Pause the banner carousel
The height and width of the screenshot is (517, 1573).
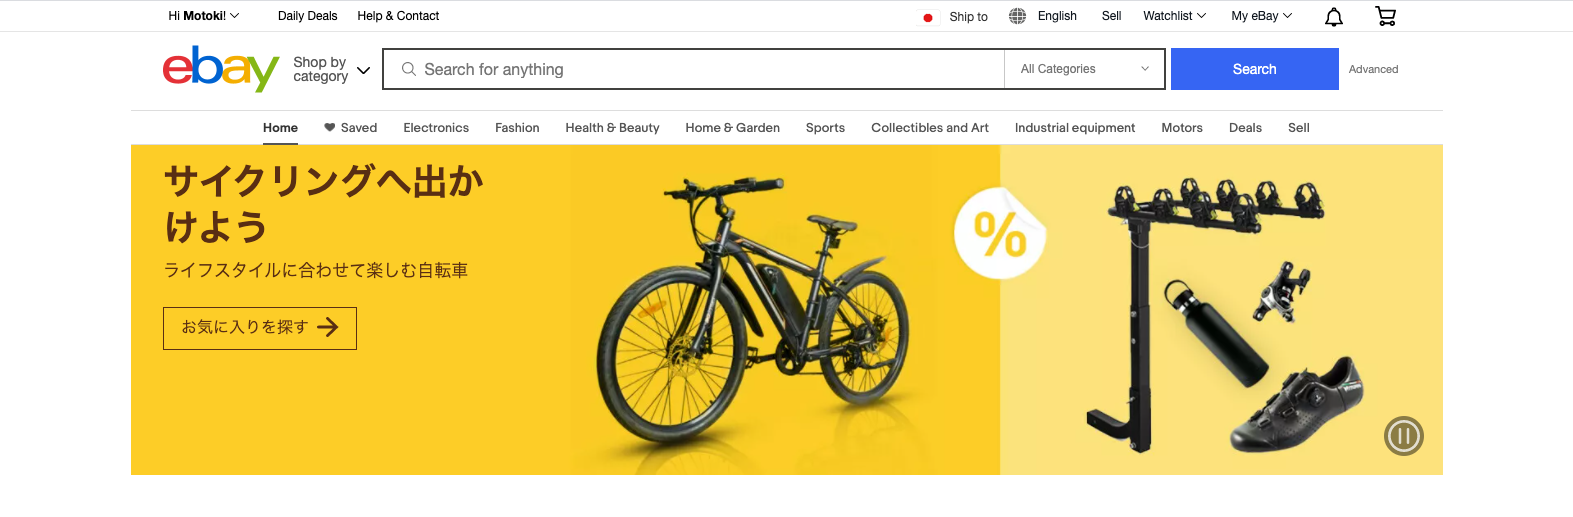click(x=1403, y=436)
